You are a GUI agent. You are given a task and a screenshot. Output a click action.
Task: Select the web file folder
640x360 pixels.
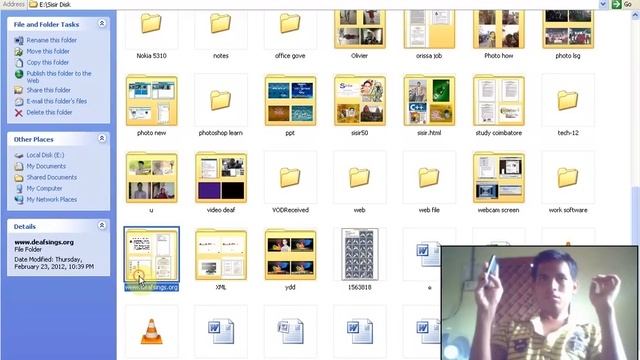(x=429, y=178)
